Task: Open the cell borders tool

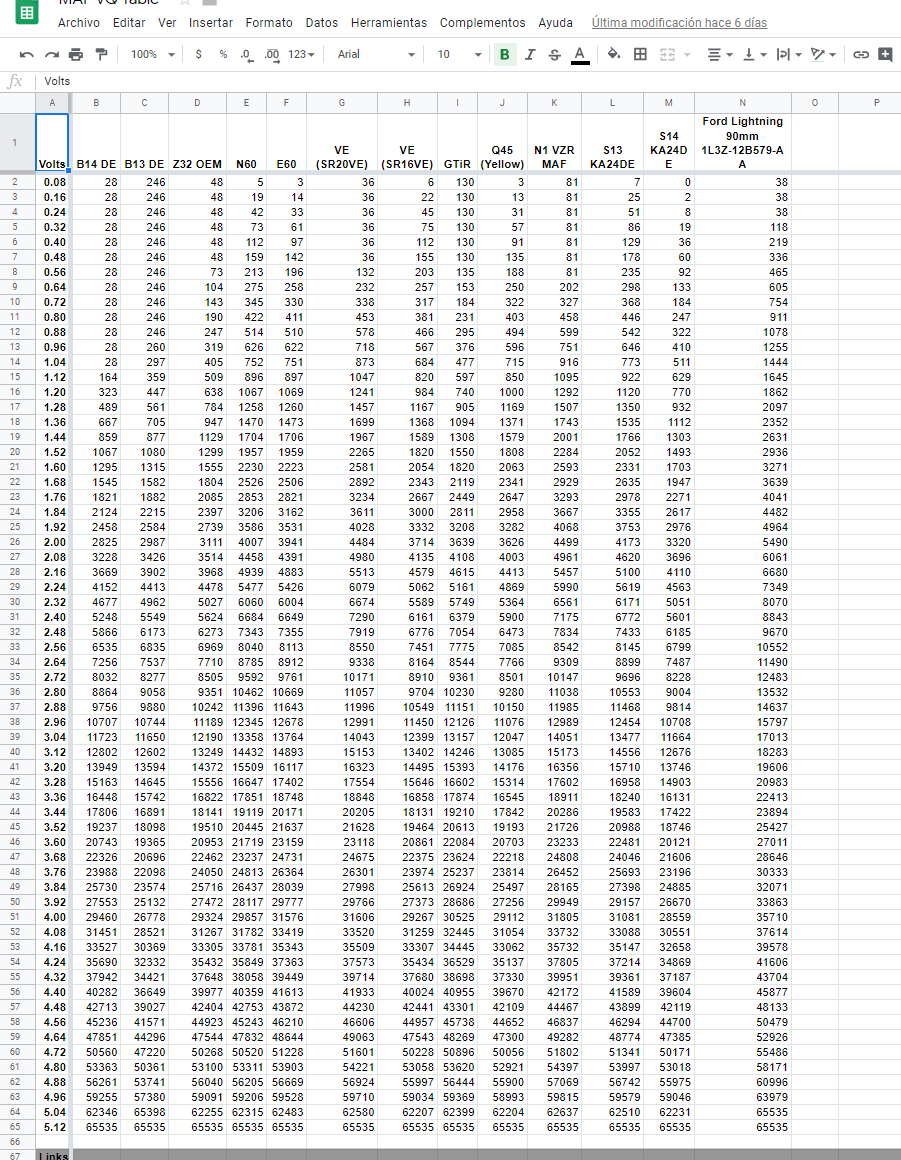Action: [641, 54]
